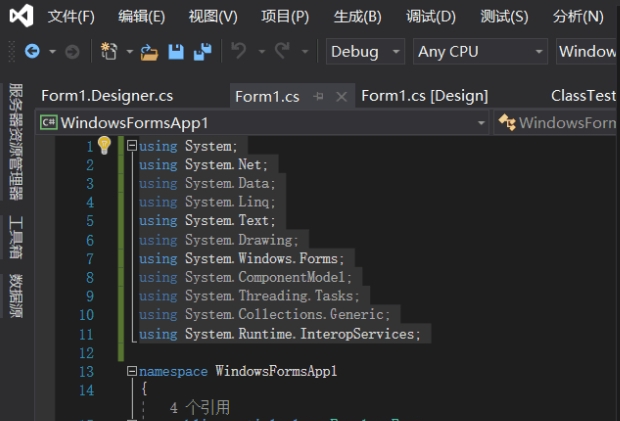Open the 文件(F) menu
This screenshot has width=620, height=421.
(x=71, y=17)
